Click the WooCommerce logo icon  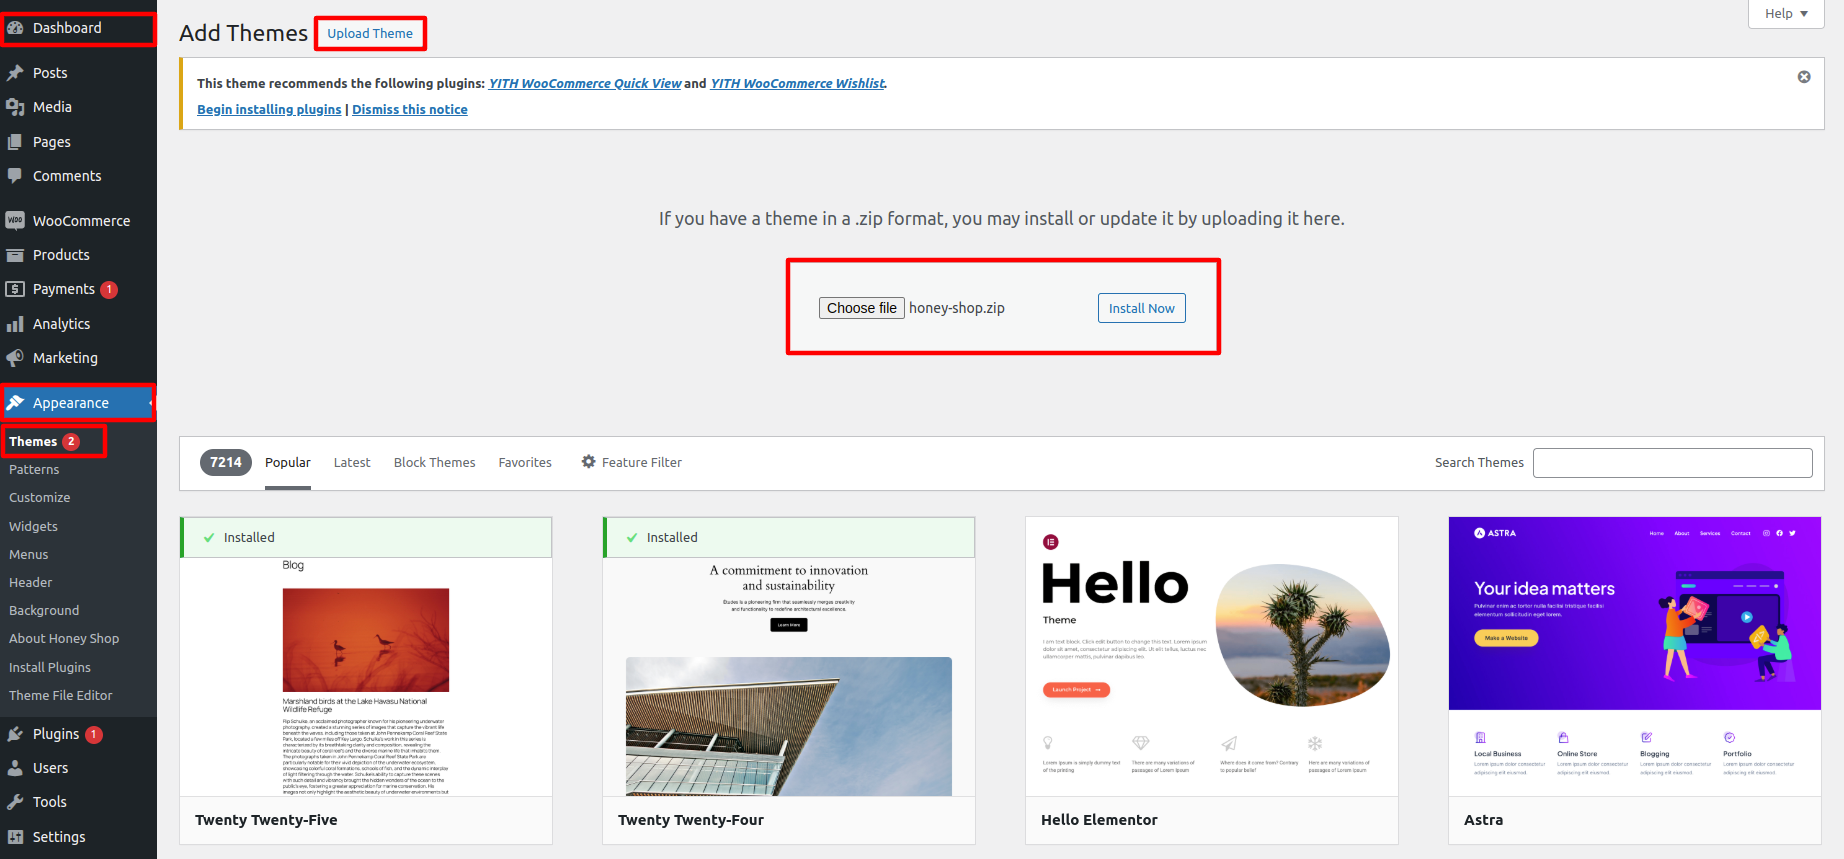pos(15,221)
